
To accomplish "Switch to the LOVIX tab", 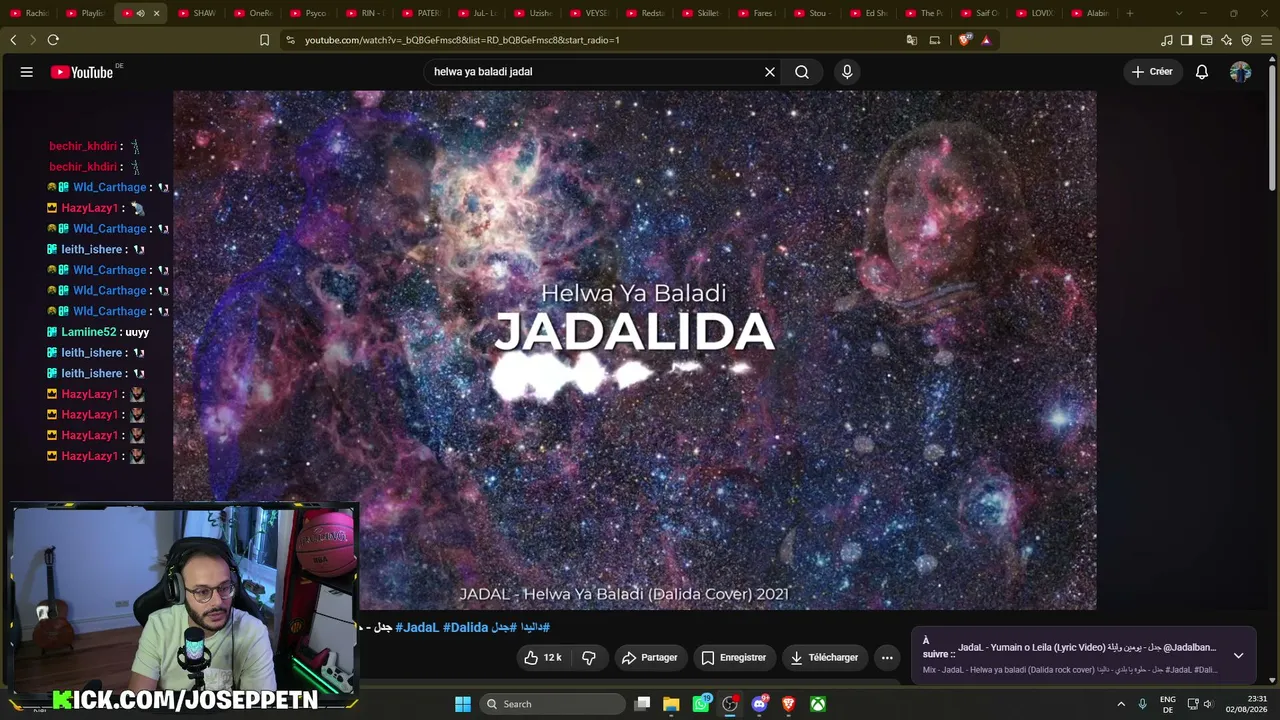I will coord(1034,13).
